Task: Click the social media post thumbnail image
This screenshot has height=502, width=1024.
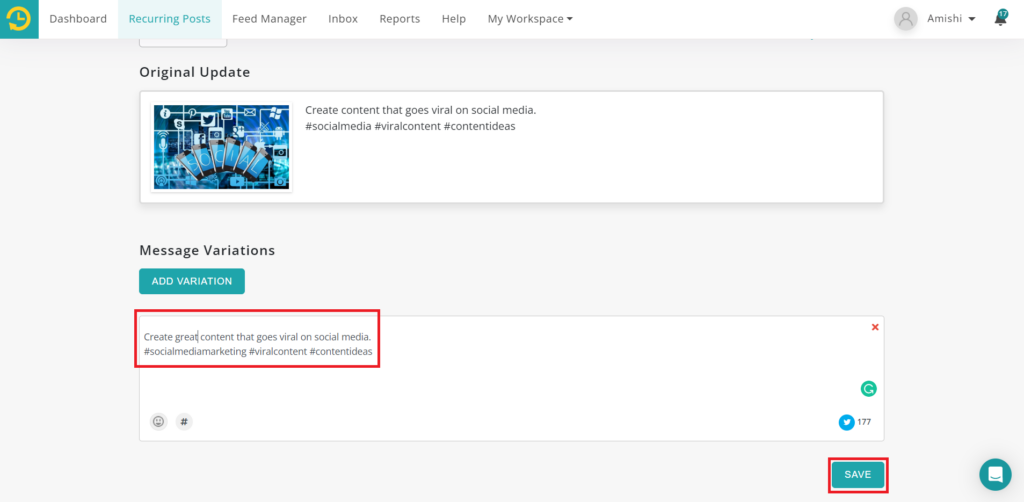Action: point(221,147)
